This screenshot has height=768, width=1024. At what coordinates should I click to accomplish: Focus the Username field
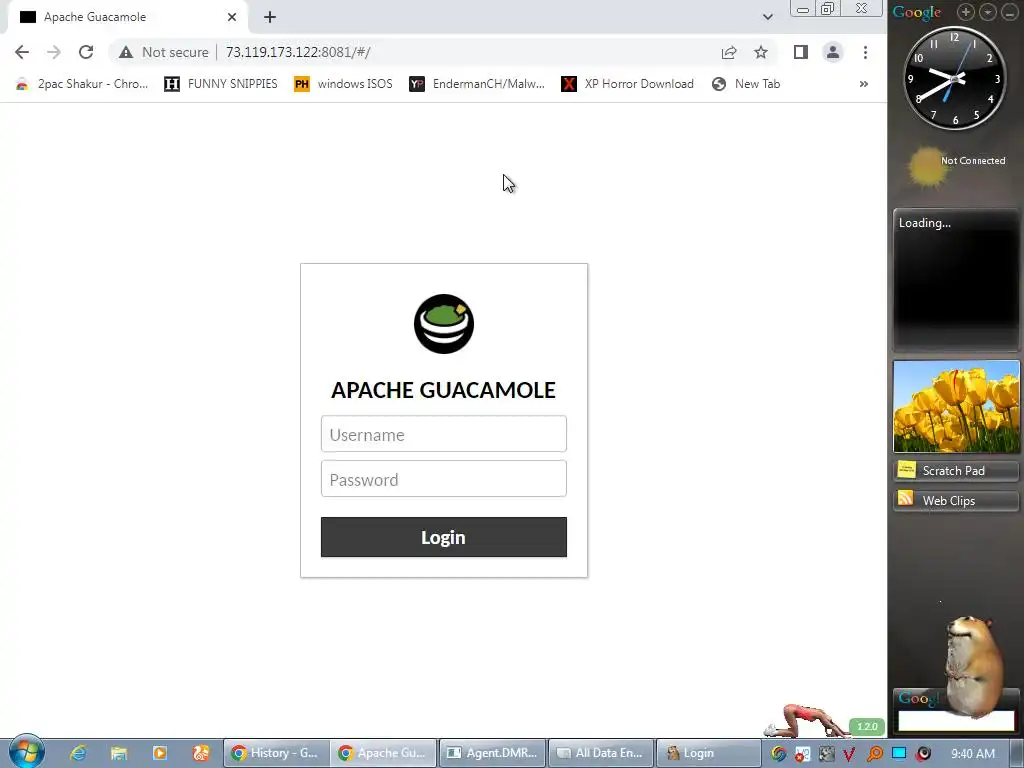(x=443, y=434)
